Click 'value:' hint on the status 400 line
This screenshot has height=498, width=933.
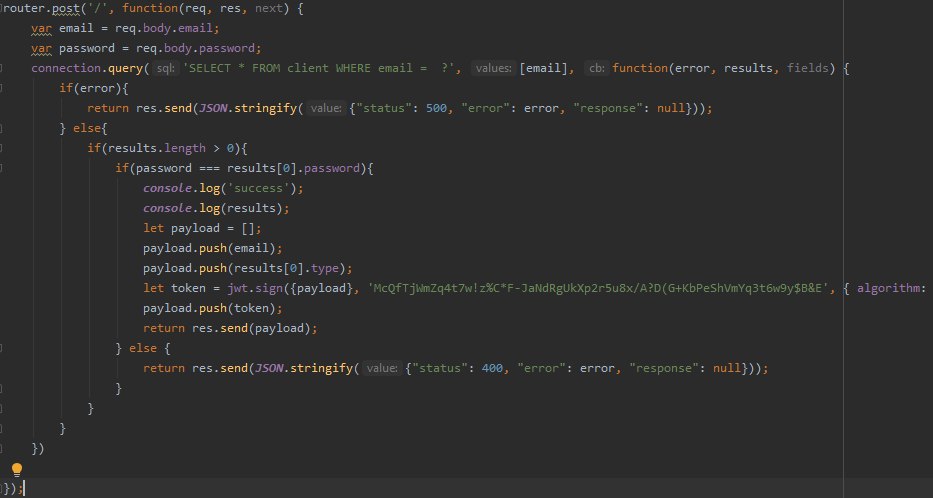381,368
